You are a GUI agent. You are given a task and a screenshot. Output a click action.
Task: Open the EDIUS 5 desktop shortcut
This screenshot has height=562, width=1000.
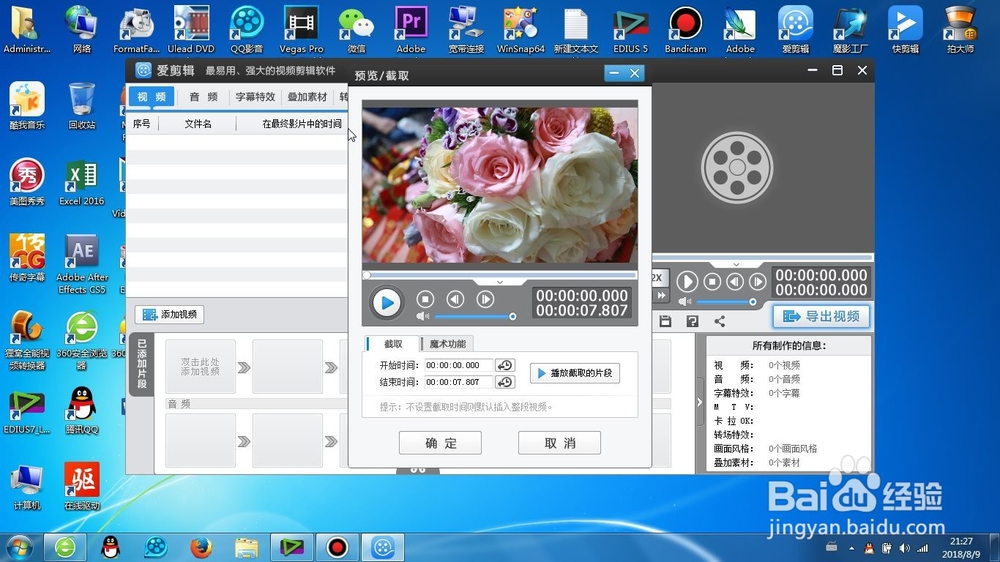click(631, 29)
